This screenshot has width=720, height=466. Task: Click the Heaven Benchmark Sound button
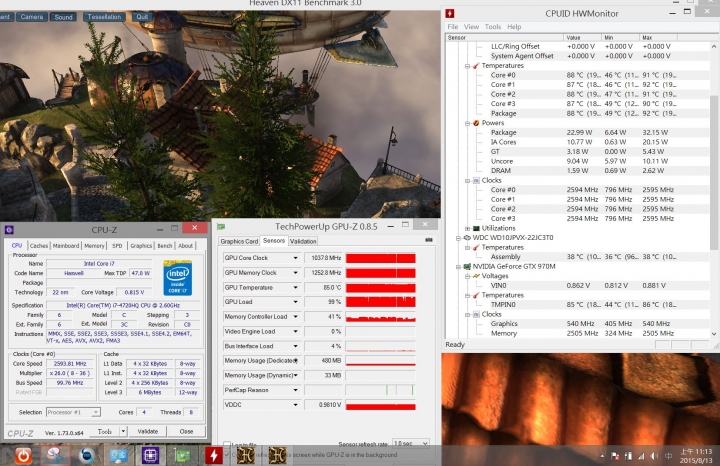tap(63, 17)
